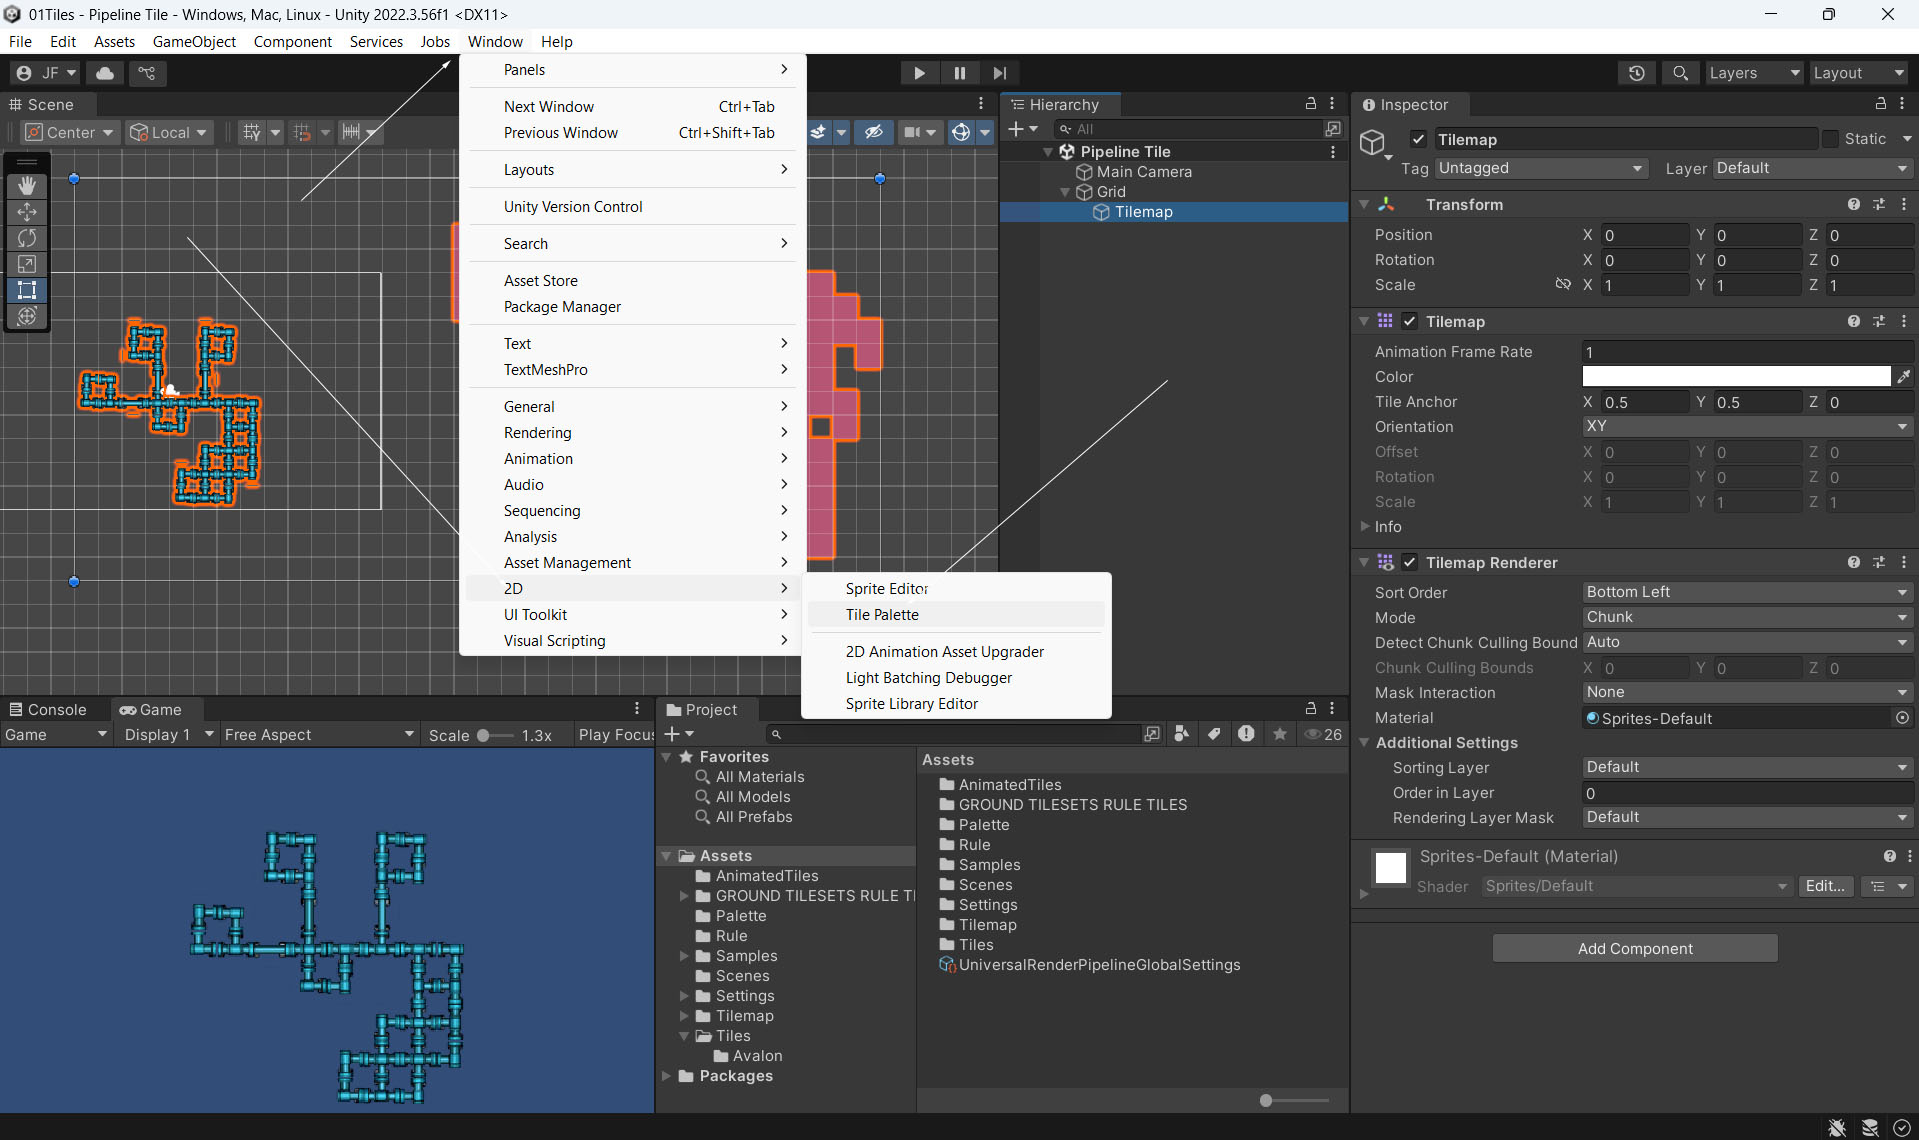The width and height of the screenshot is (1919, 1140).
Task: Open Undo History icon in toolbar
Action: [x=1636, y=73]
